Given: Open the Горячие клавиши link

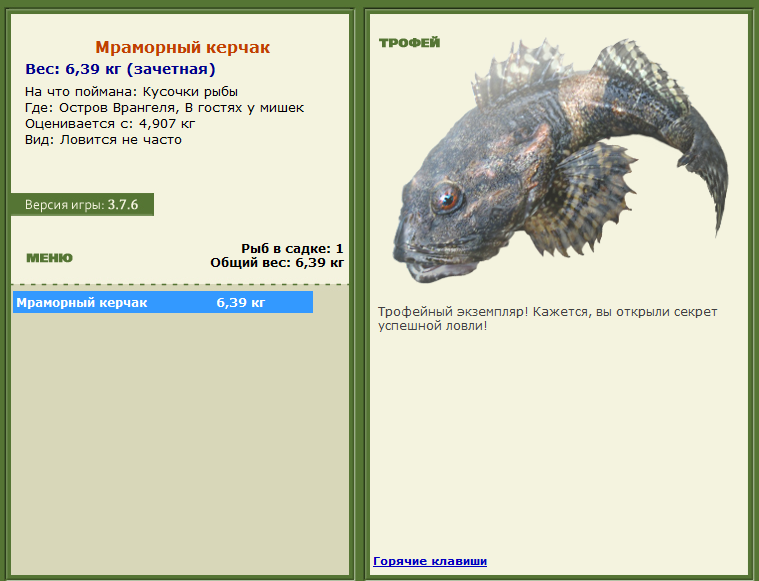Looking at the screenshot, I should tap(430, 561).
